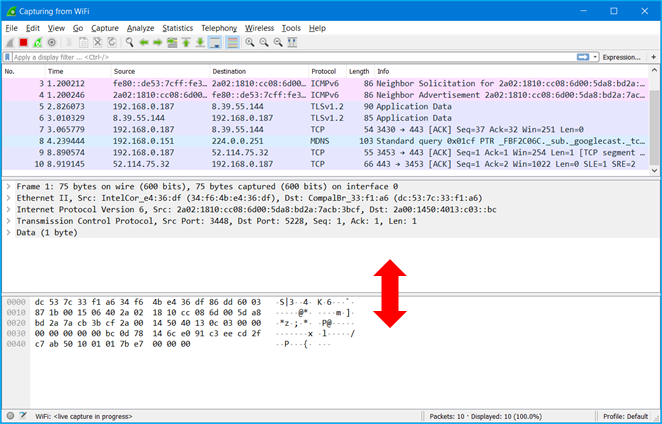Add a display filter button with plus

(654, 57)
